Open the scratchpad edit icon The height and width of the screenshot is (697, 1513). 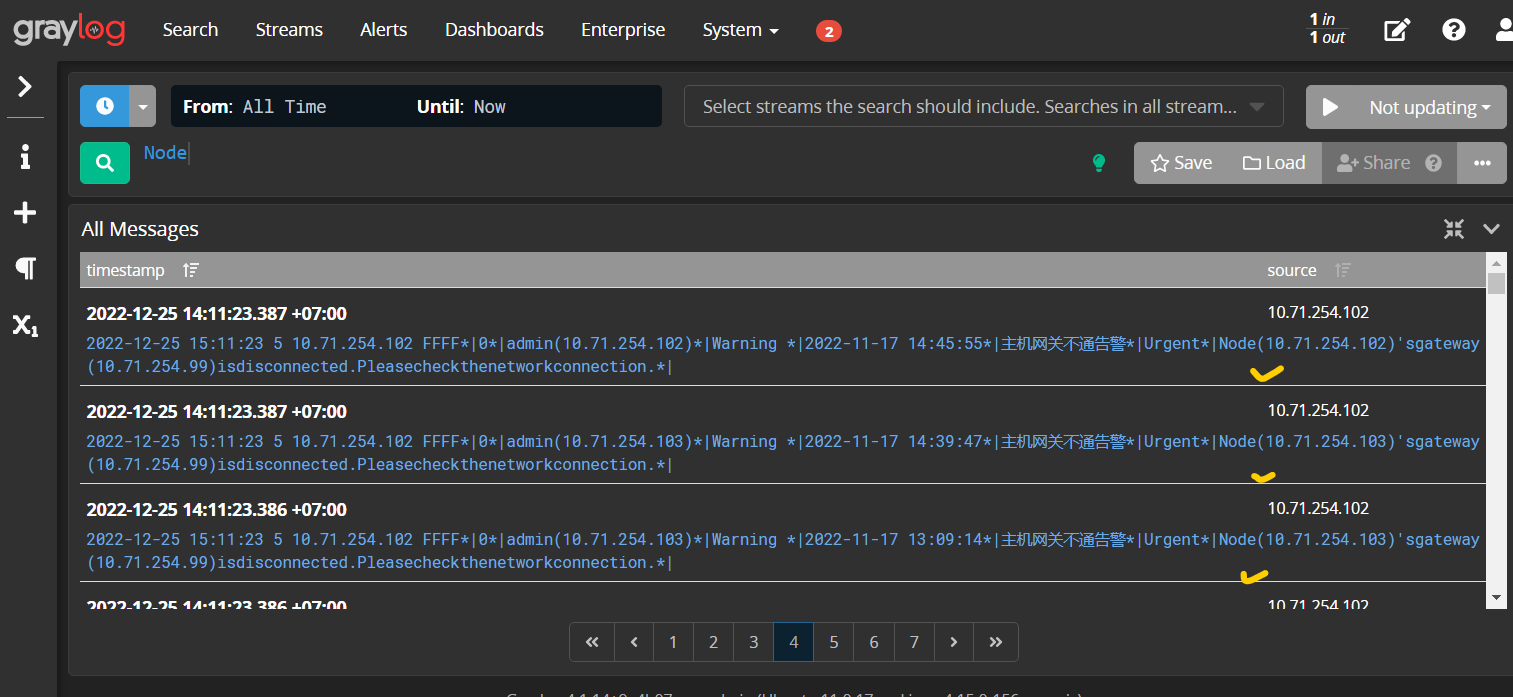coord(1396,30)
